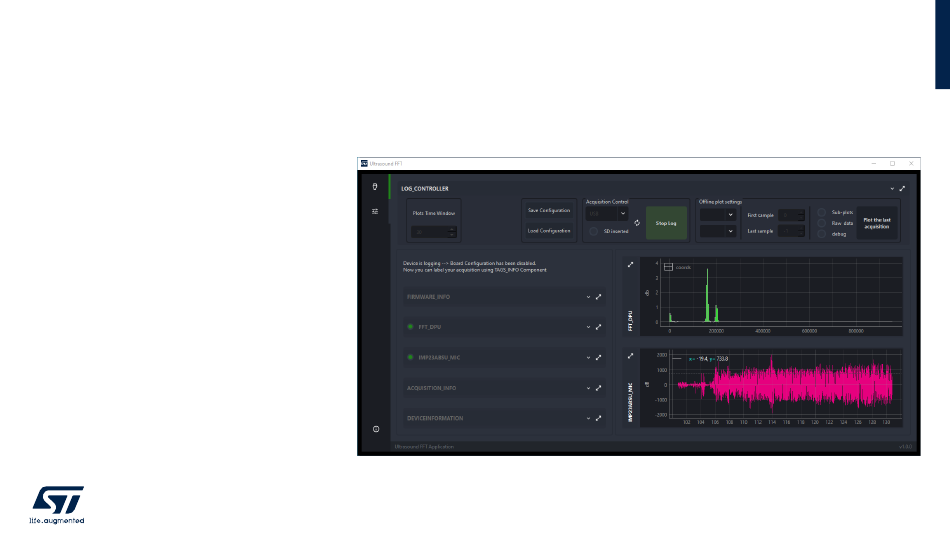This screenshot has width=950, height=534.
Task: Toggle the SD inserted option
Action: click(x=593, y=232)
